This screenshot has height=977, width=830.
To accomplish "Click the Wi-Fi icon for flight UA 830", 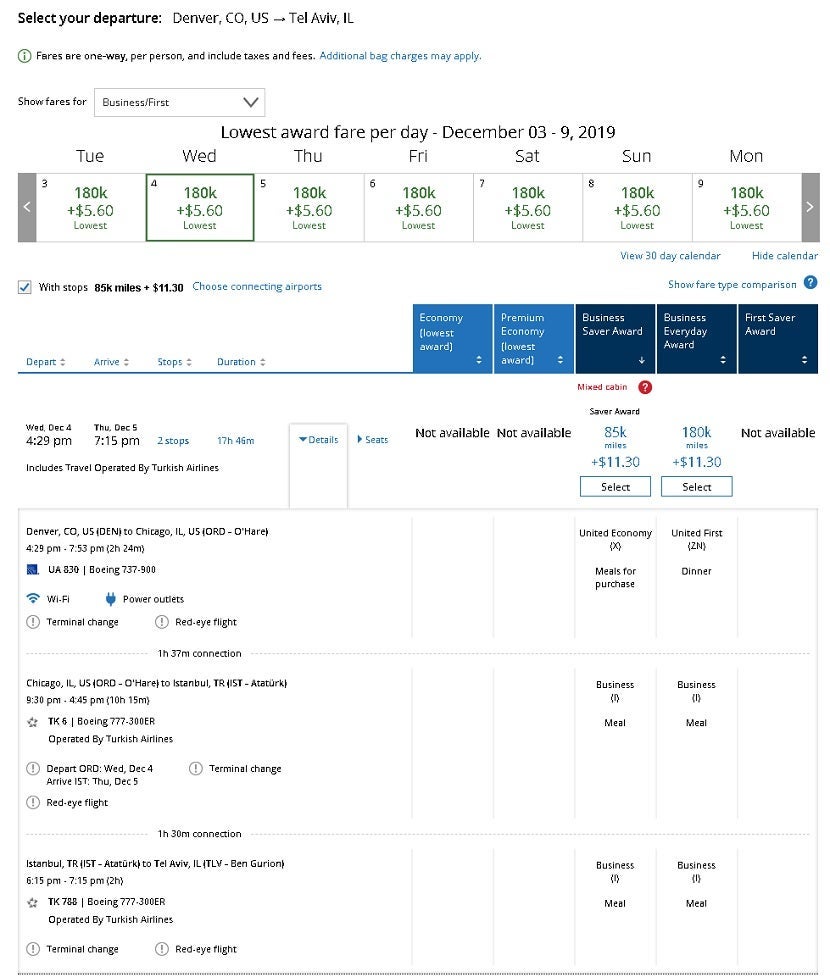I will tap(33, 599).
